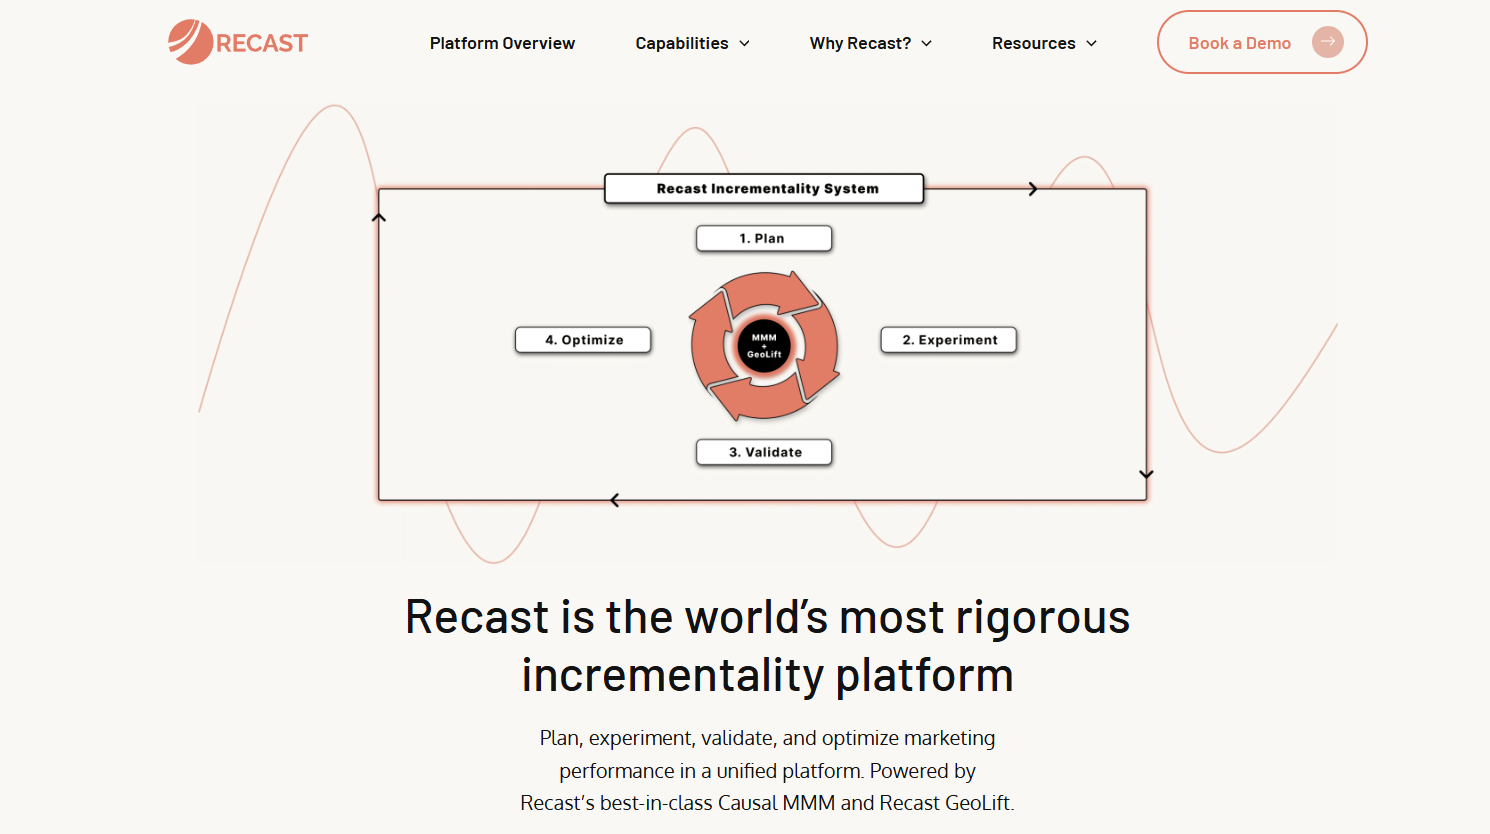The width and height of the screenshot is (1490, 834).
Task: Click the Book a Demo button
Action: (x=1262, y=42)
